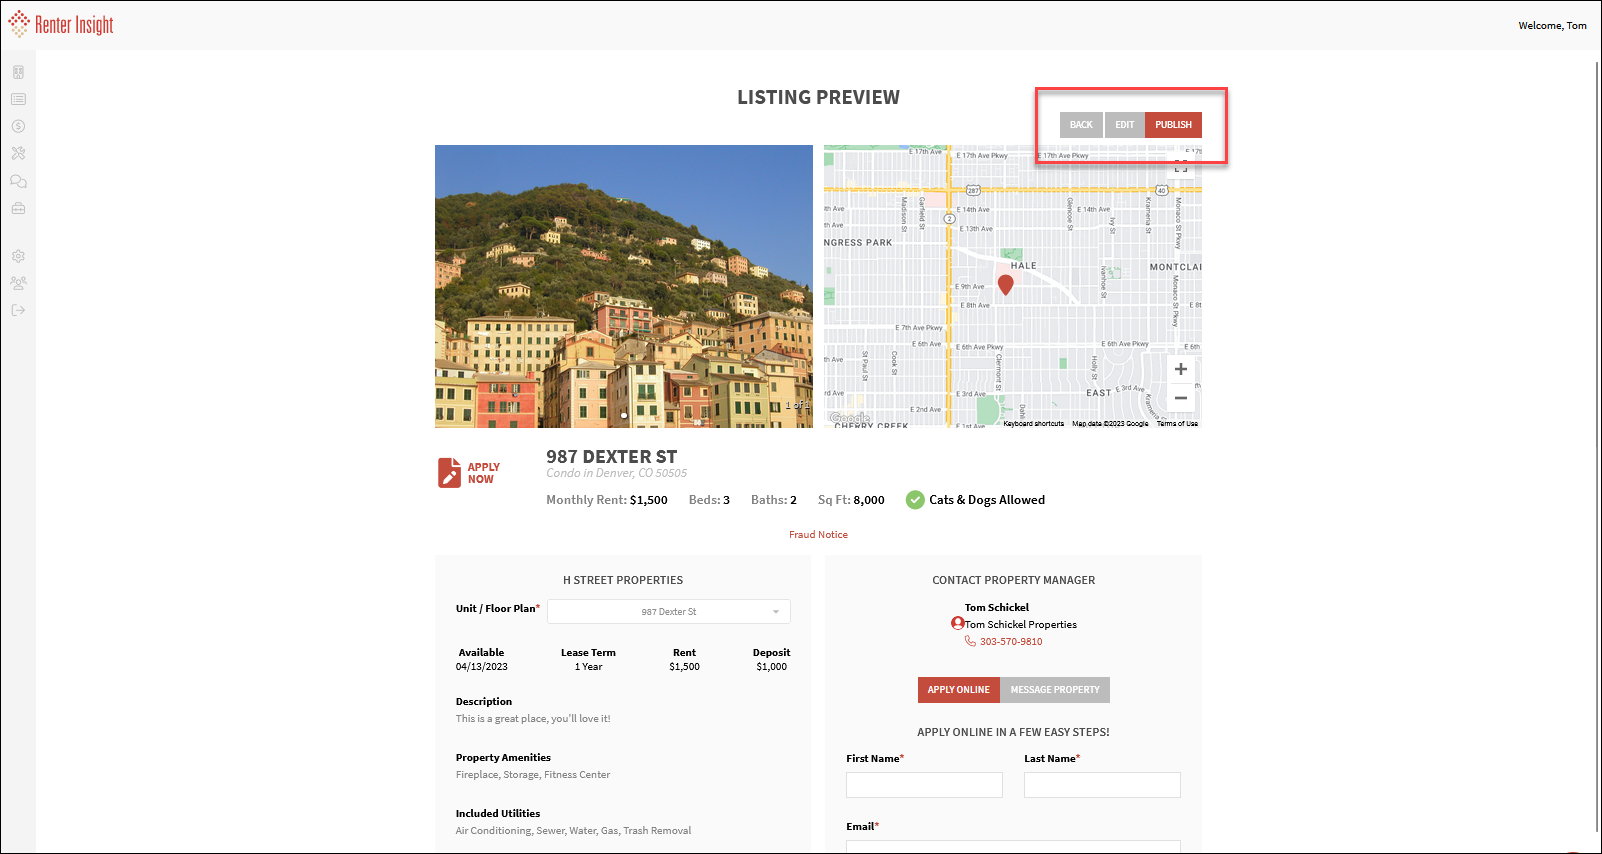Open the listings list icon in sidebar
This screenshot has height=854, width=1602.
click(x=18, y=99)
